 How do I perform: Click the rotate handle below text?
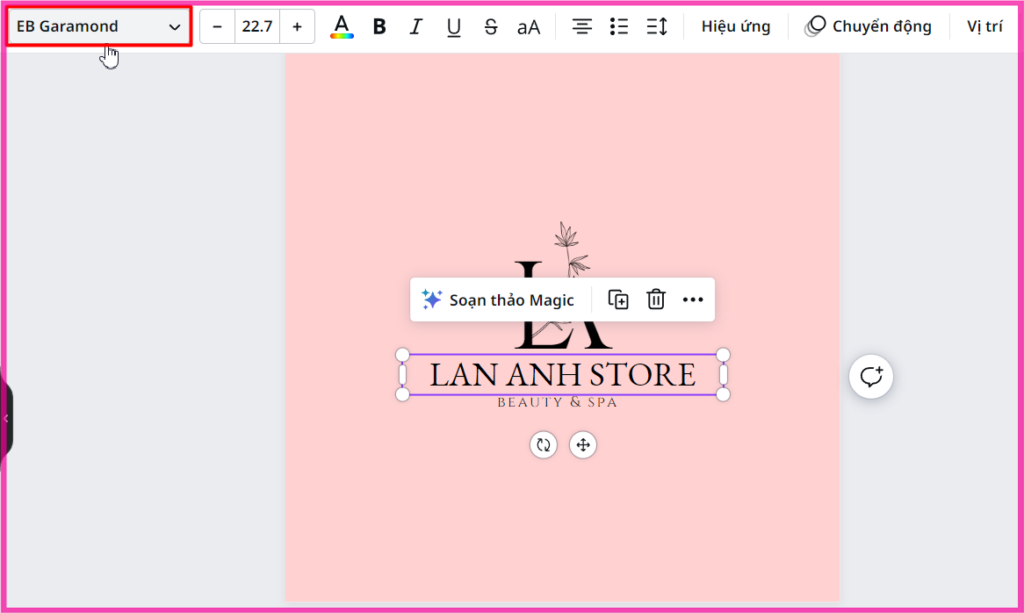(543, 445)
